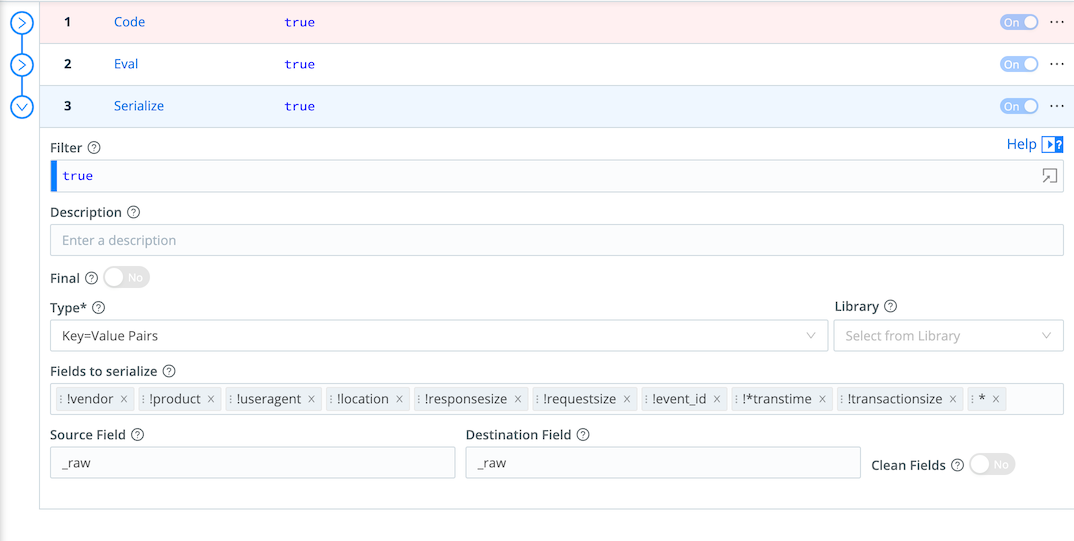Click the Filter help question icon
This screenshot has width=1074, height=541.
(x=95, y=147)
